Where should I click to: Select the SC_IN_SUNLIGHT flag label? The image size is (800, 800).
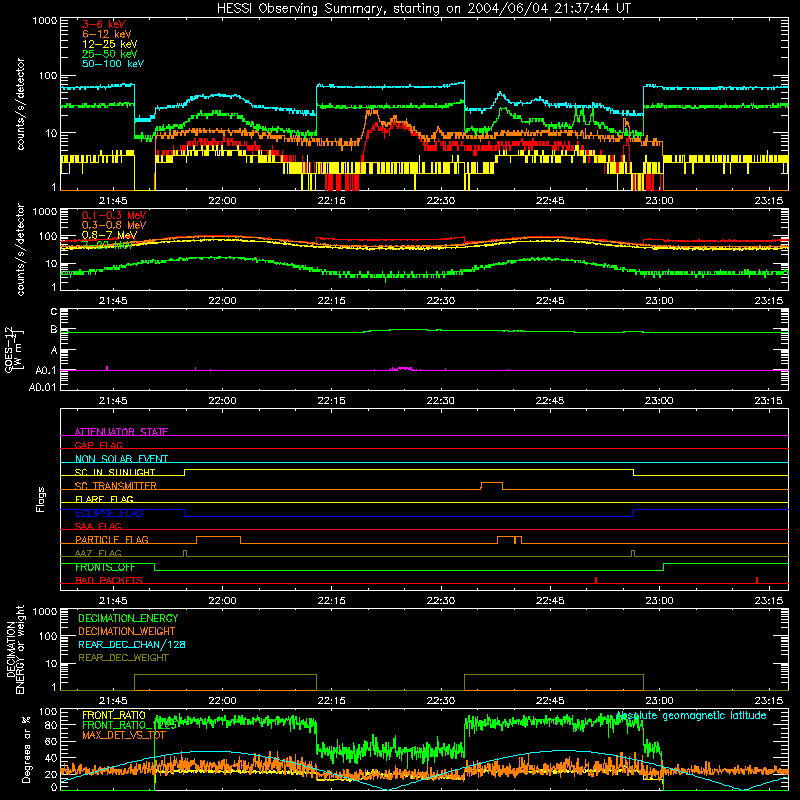(115, 472)
